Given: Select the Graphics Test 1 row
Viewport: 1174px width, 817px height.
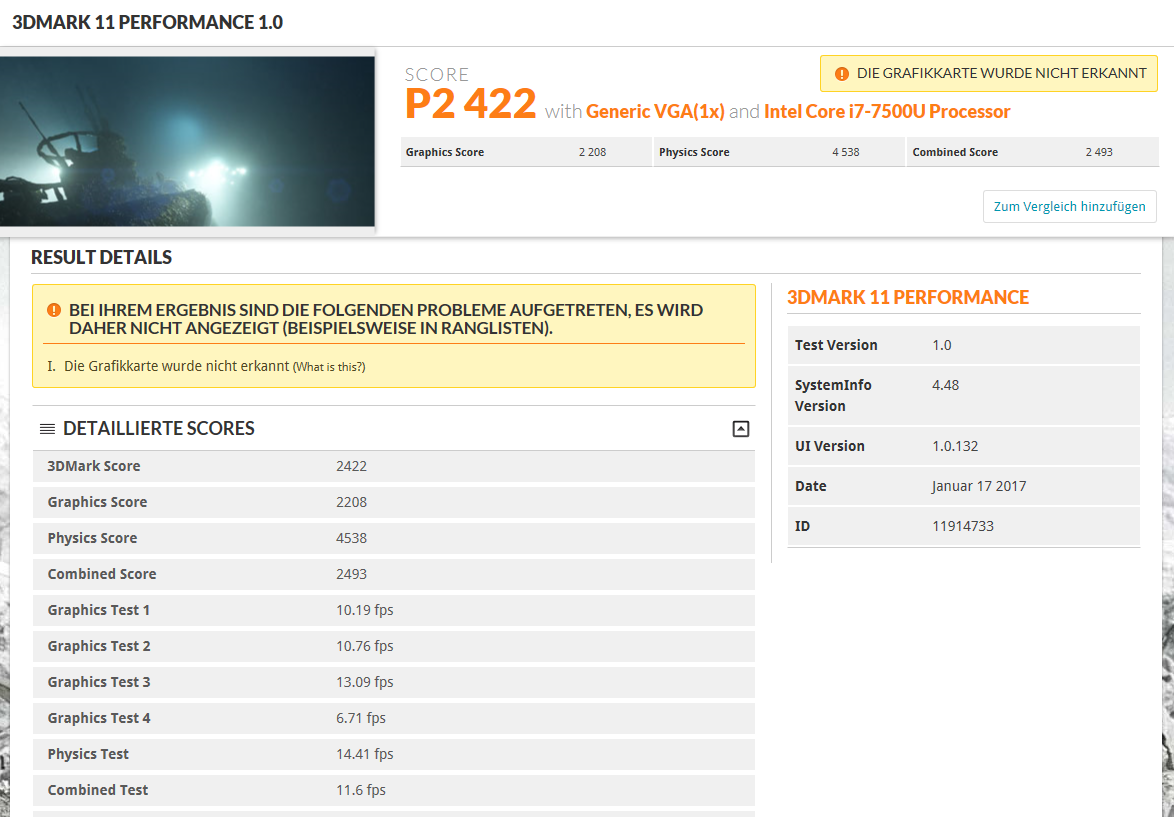Looking at the screenshot, I should pyautogui.click(x=393, y=610).
